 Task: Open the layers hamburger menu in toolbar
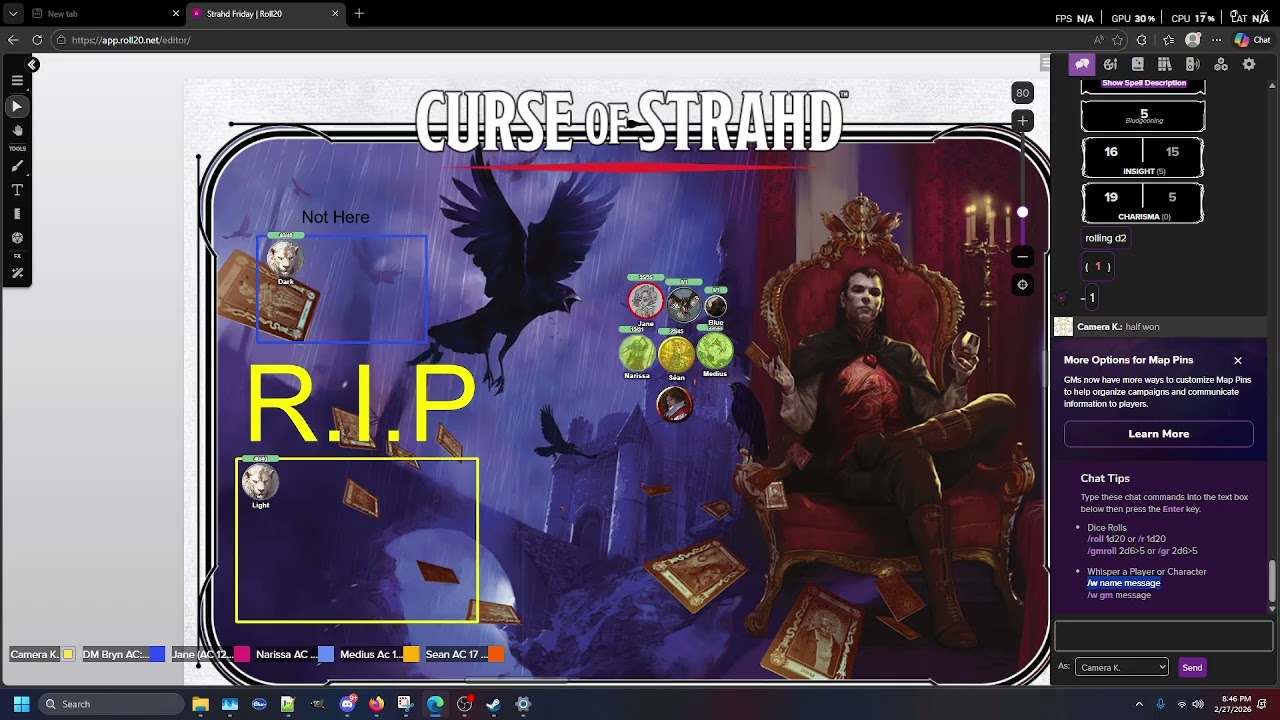(17, 80)
